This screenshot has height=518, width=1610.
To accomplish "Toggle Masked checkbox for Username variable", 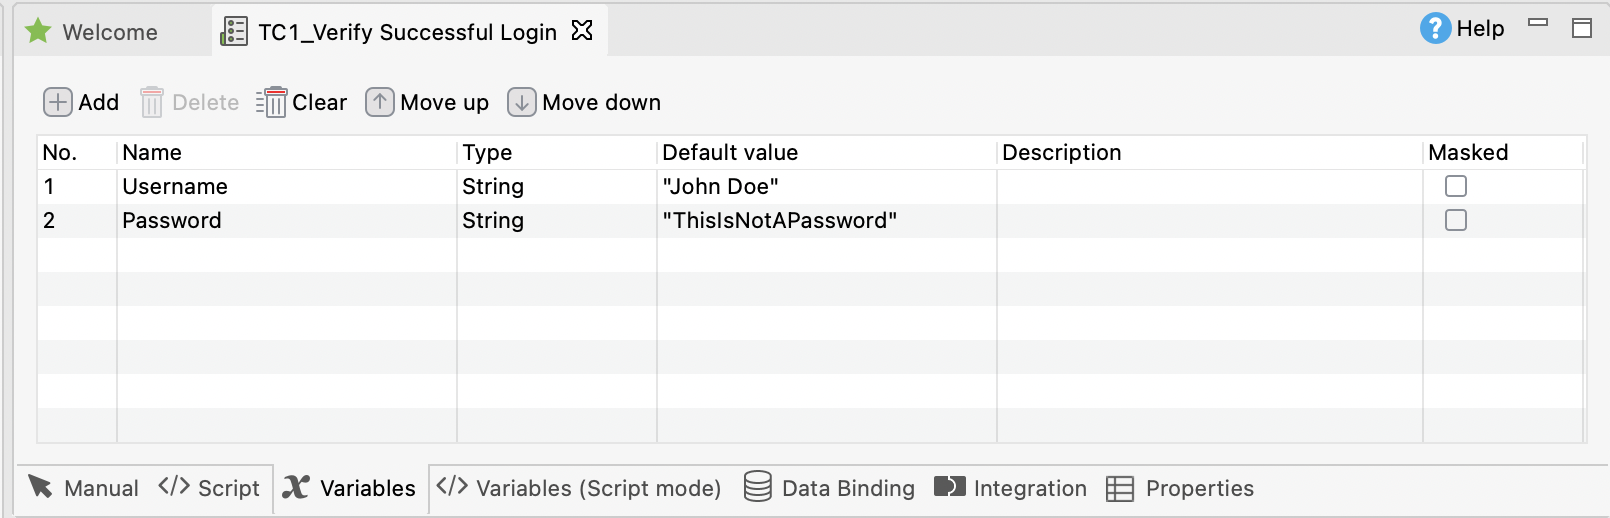I will pyautogui.click(x=1456, y=186).
